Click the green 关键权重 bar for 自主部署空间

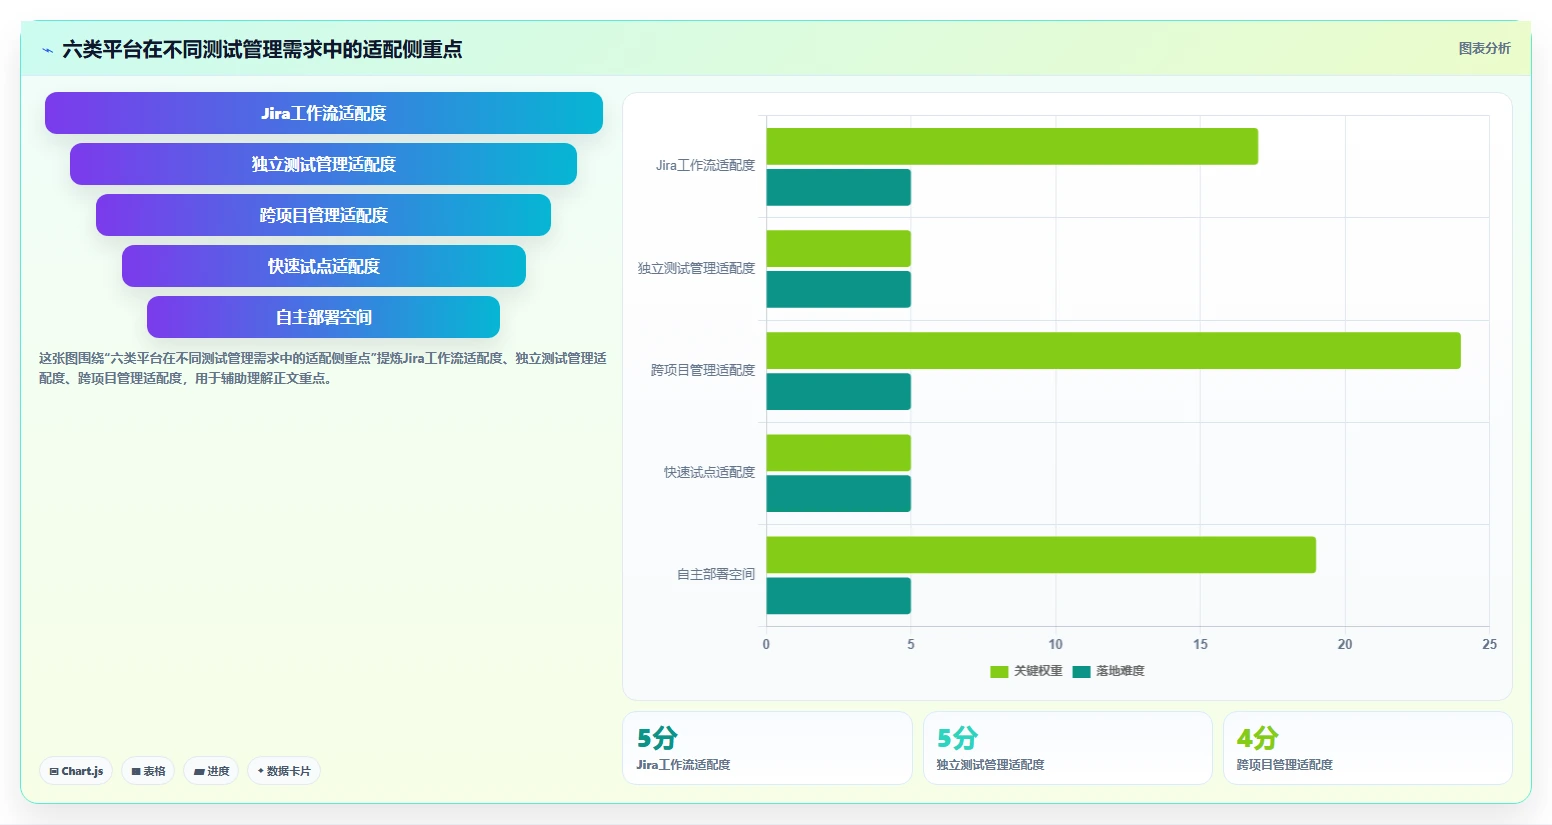click(x=1041, y=554)
